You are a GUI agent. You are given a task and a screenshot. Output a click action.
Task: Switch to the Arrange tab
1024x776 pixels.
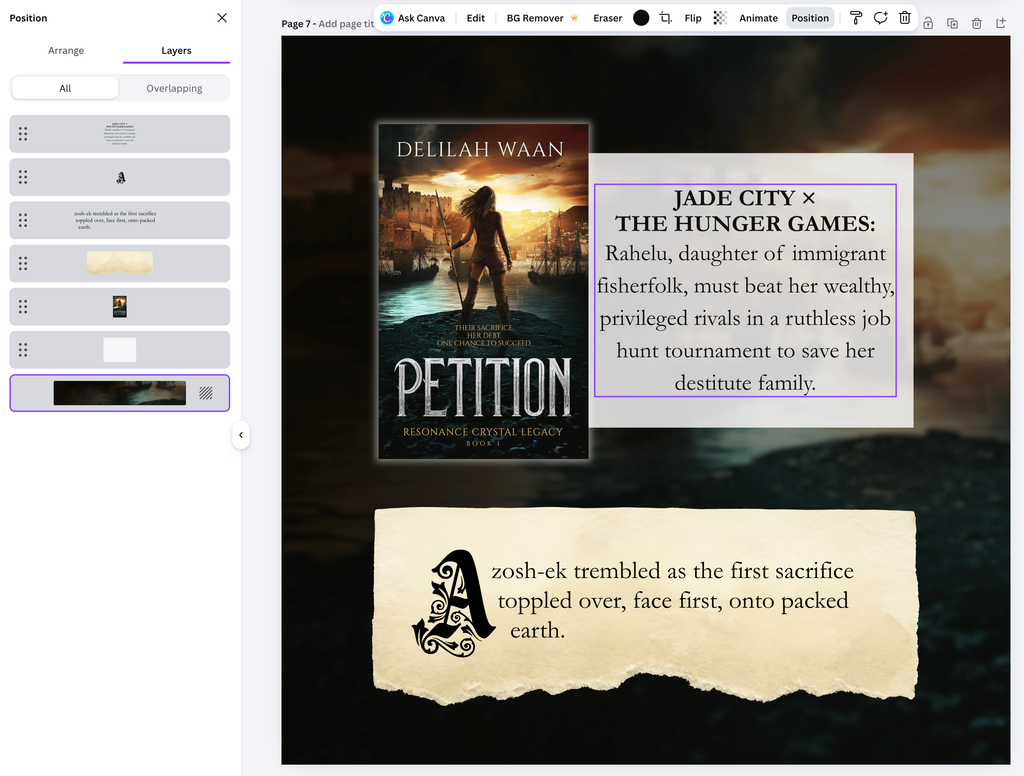click(66, 50)
